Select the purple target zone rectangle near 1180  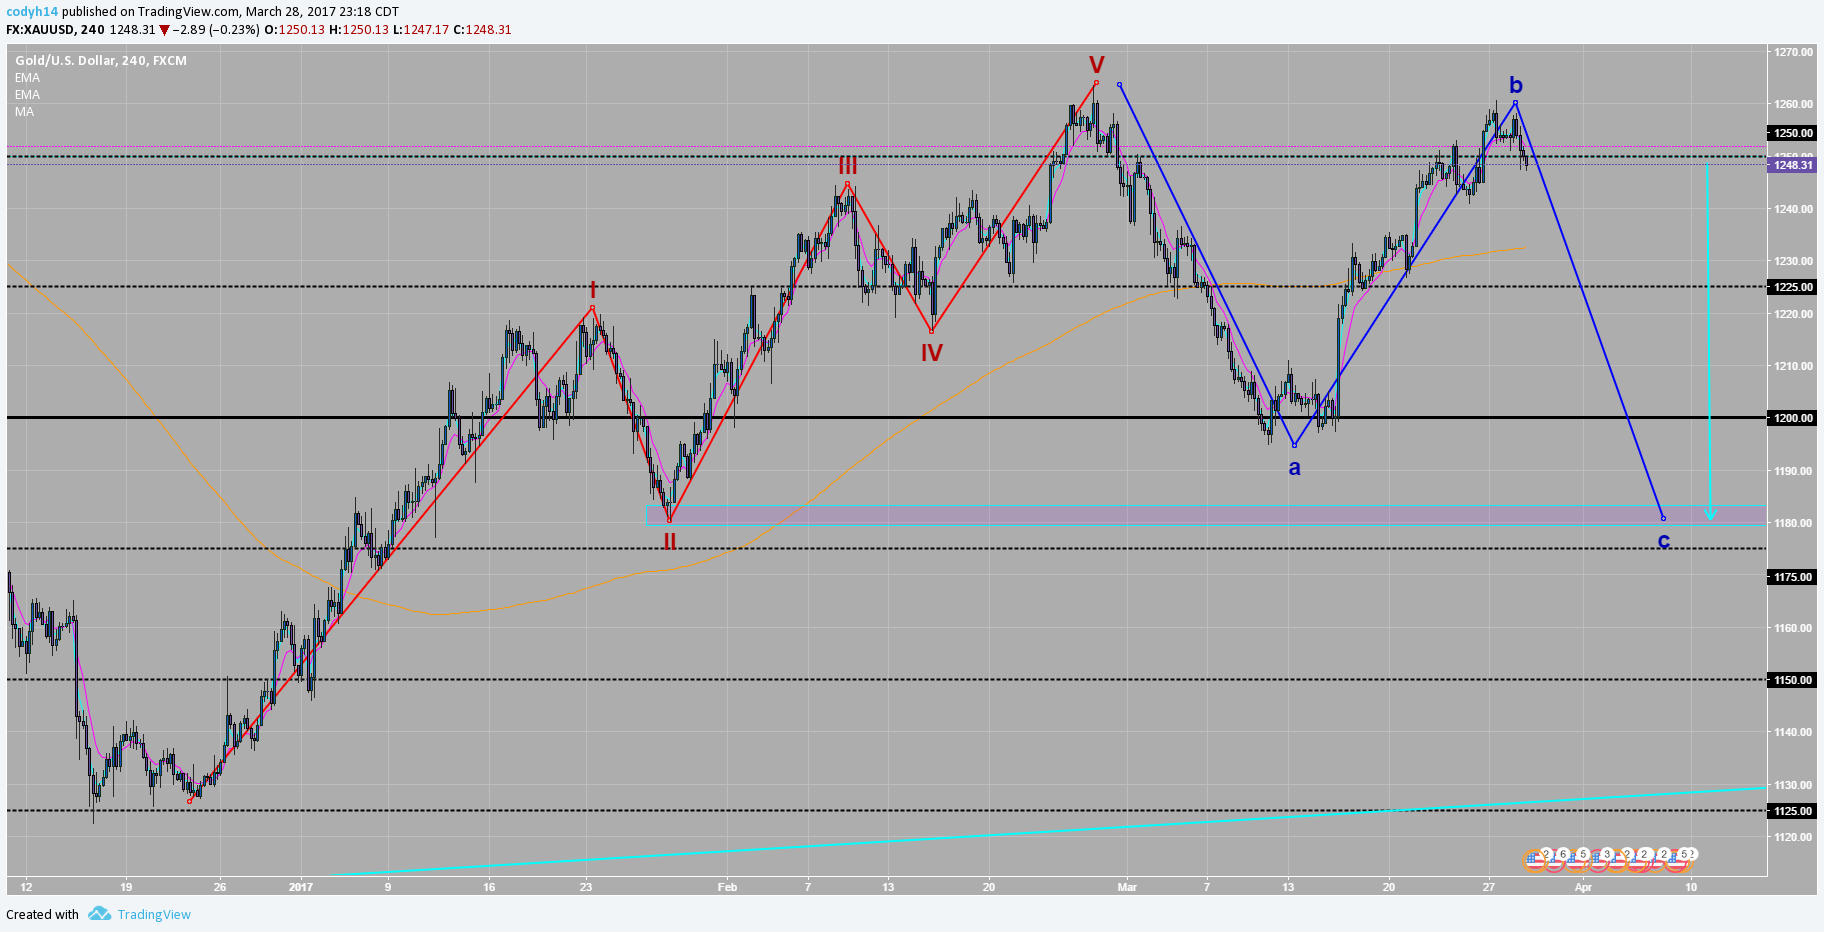point(1205,515)
